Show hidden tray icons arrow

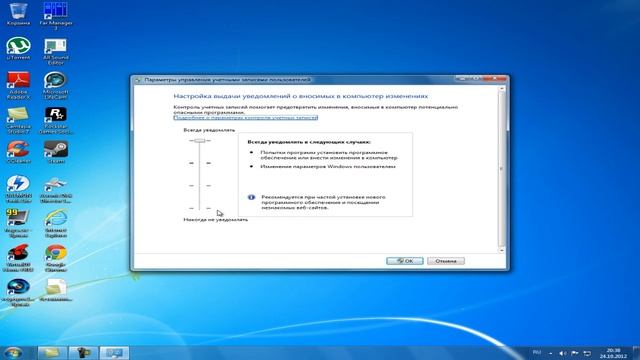pos(551,353)
